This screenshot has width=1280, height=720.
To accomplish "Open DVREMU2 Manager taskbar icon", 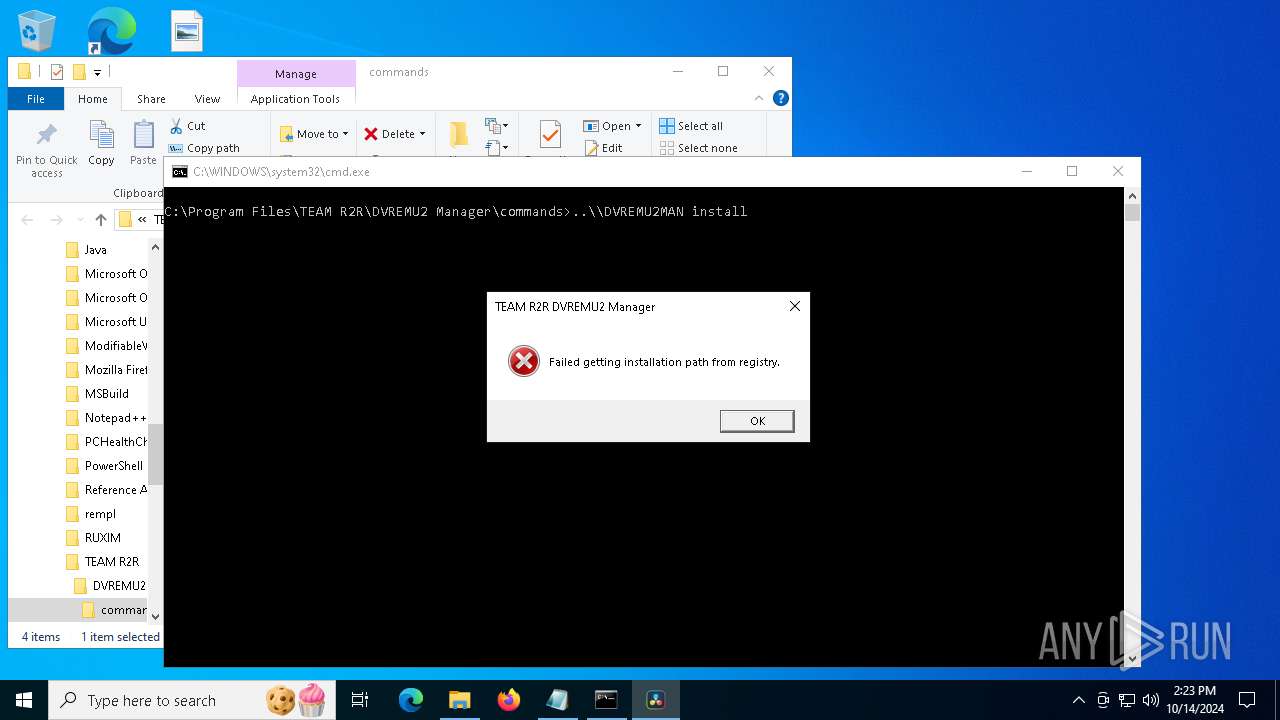I will tap(656, 700).
